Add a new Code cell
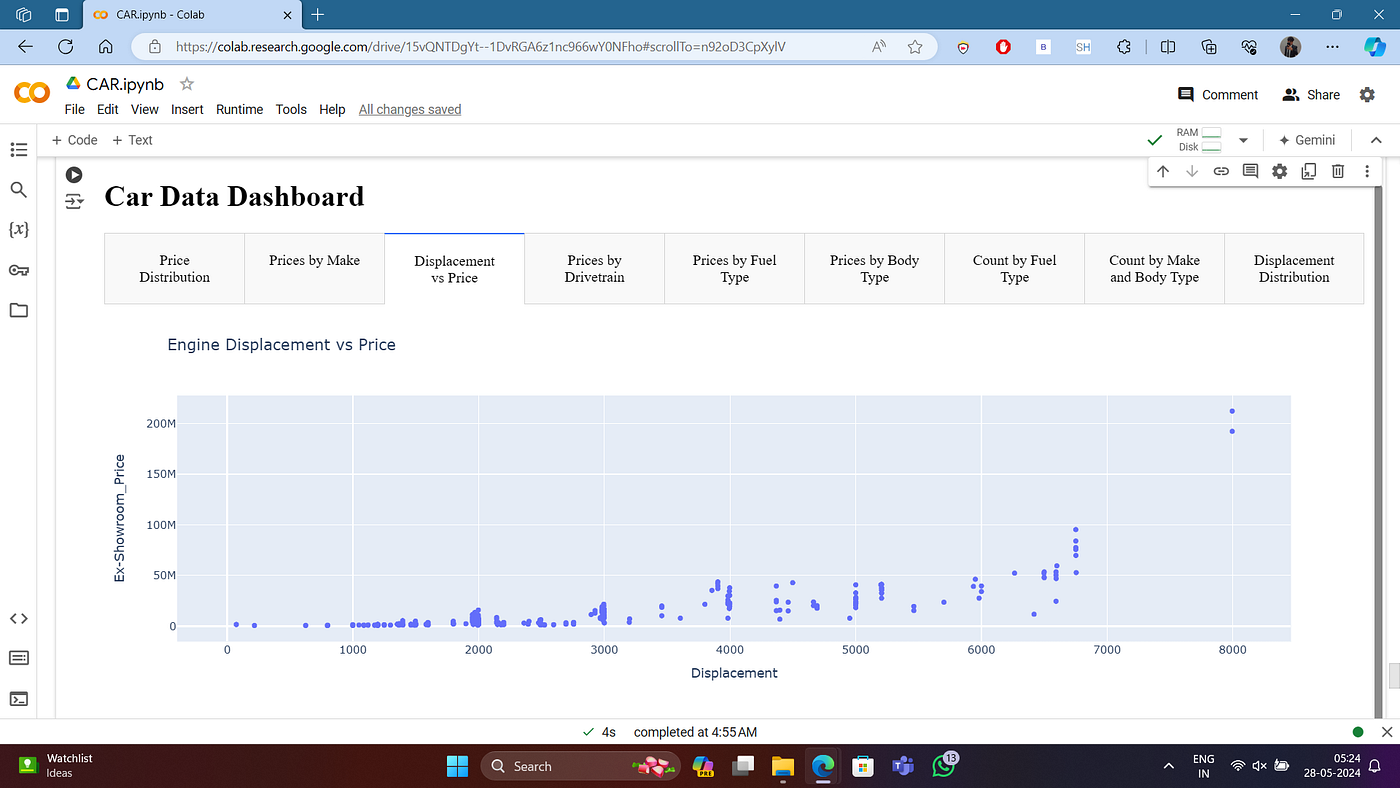The height and width of the screenshot is (788, 1400). [75, 140]
